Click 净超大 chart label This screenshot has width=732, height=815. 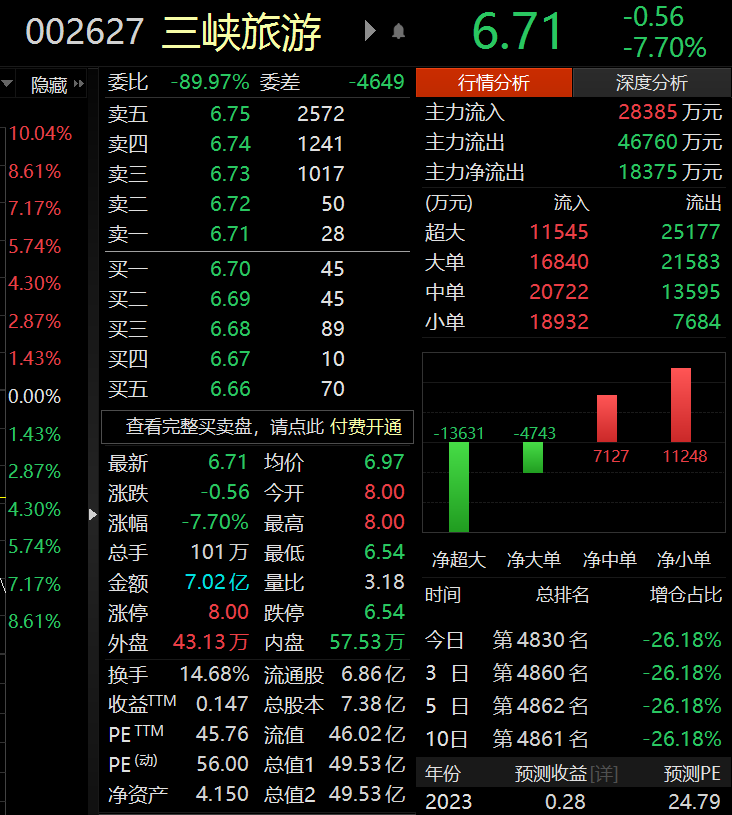(x=459, y=560)
